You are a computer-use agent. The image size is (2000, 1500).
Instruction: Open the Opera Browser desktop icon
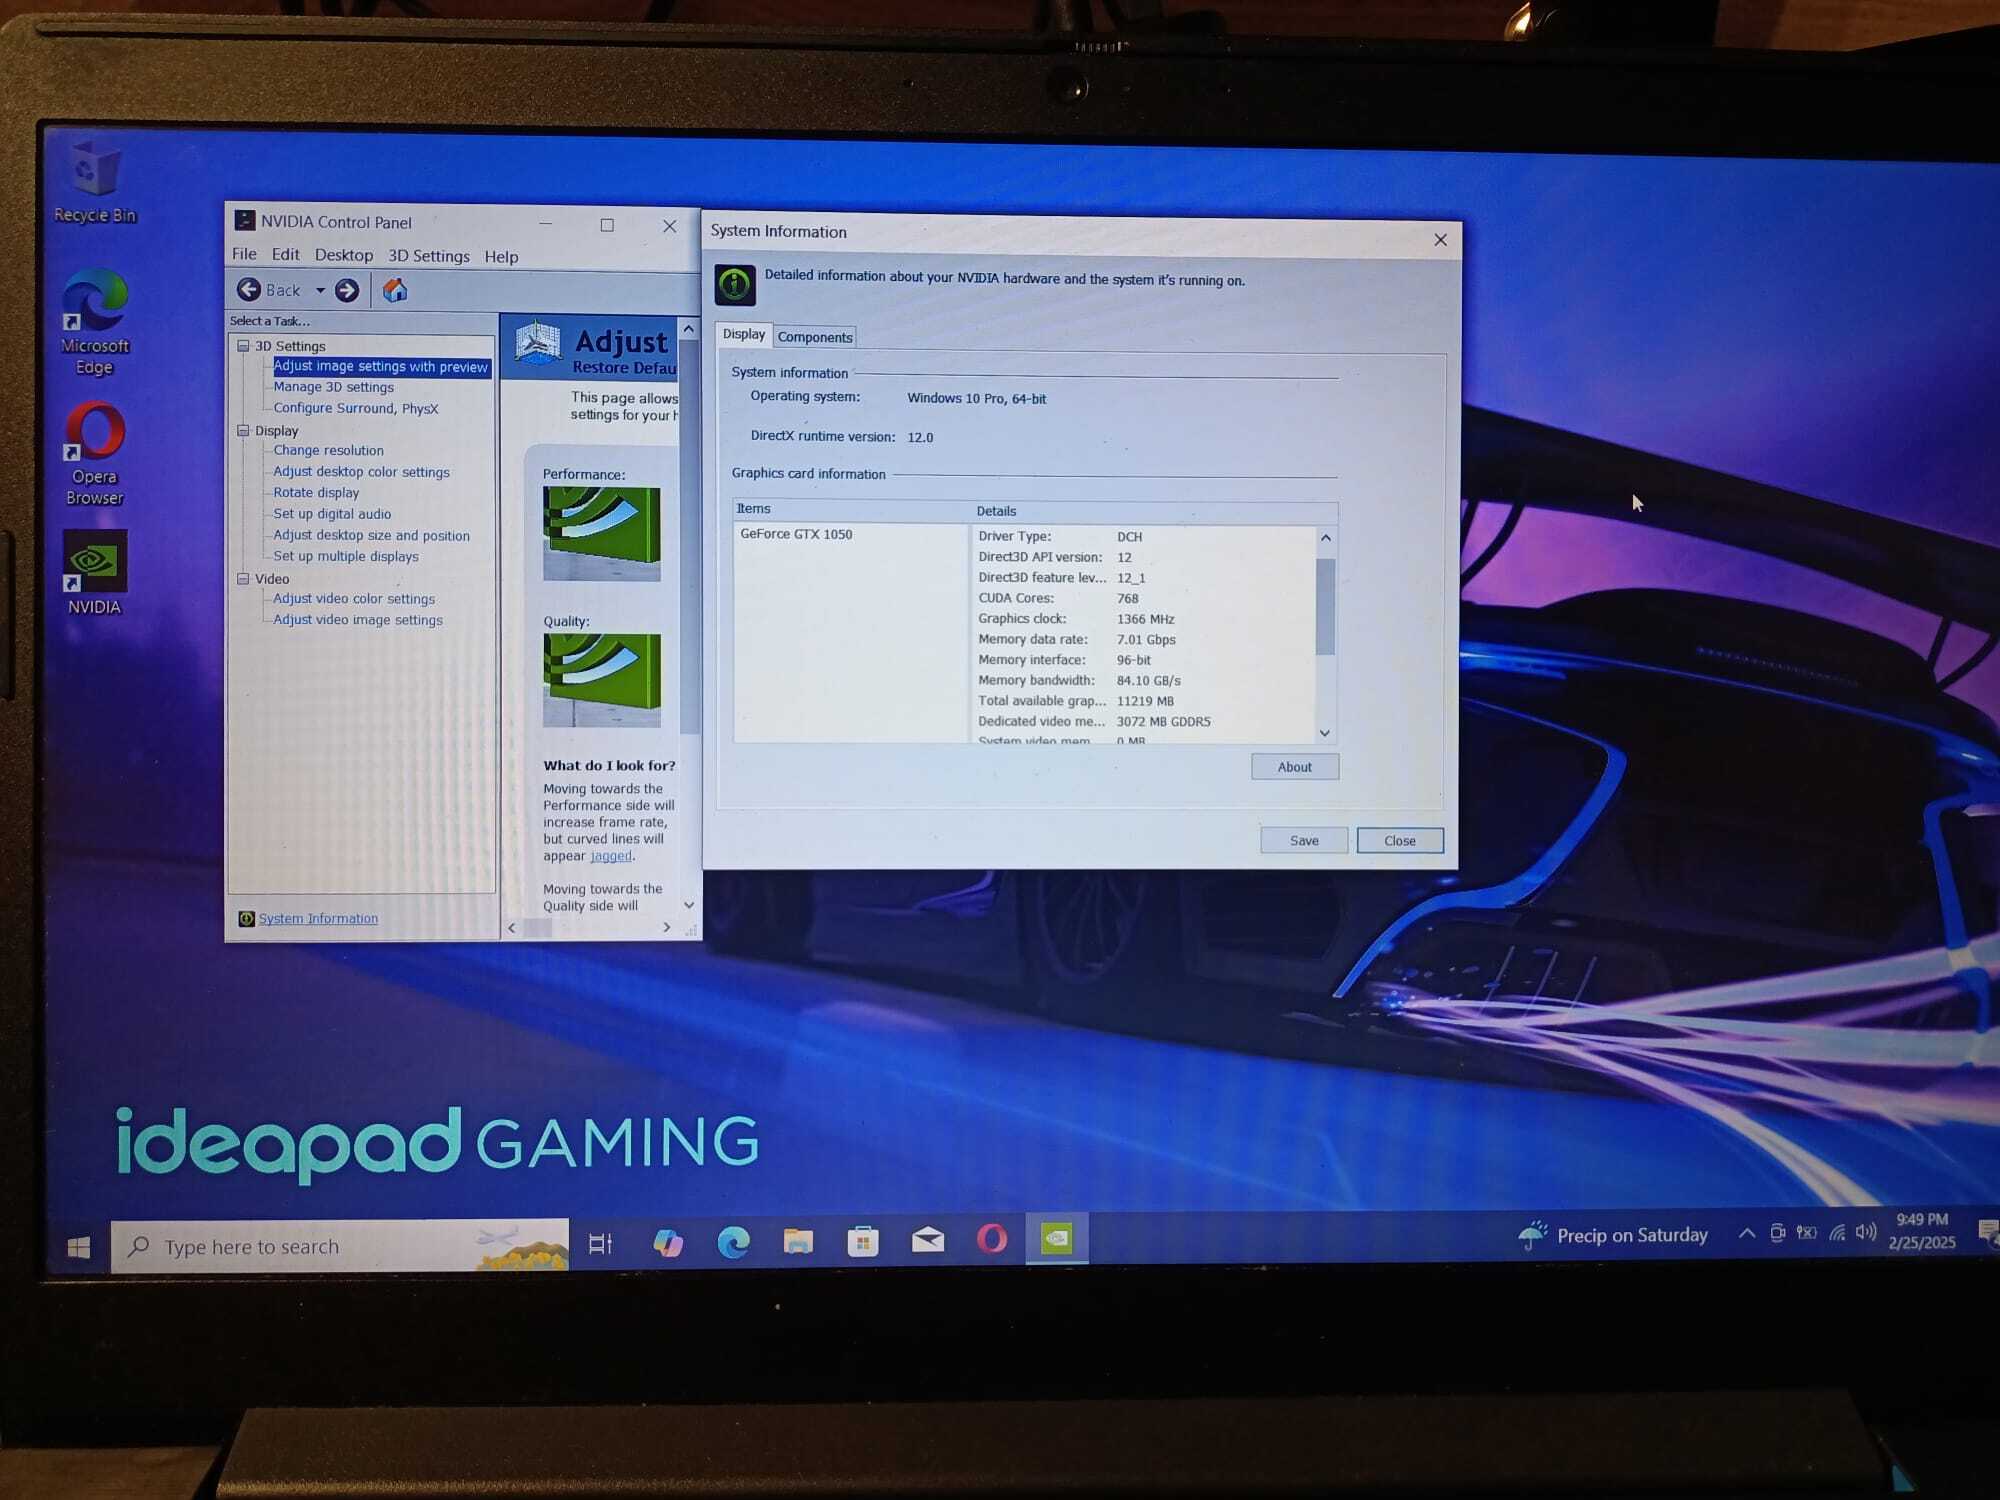[95, 432]
